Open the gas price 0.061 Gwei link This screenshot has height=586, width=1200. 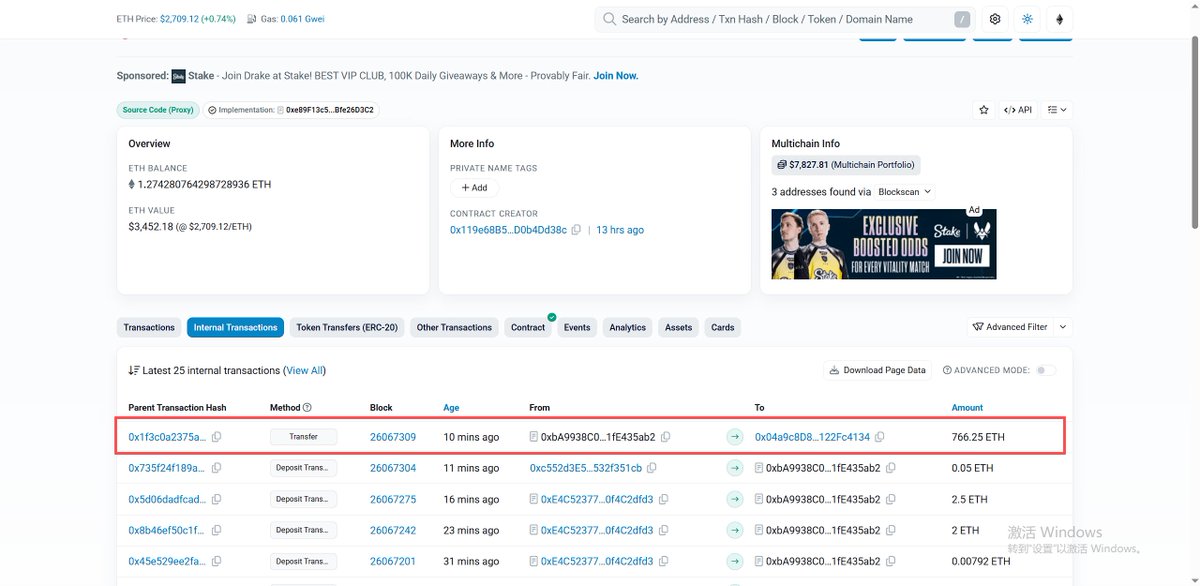point(302,19)
